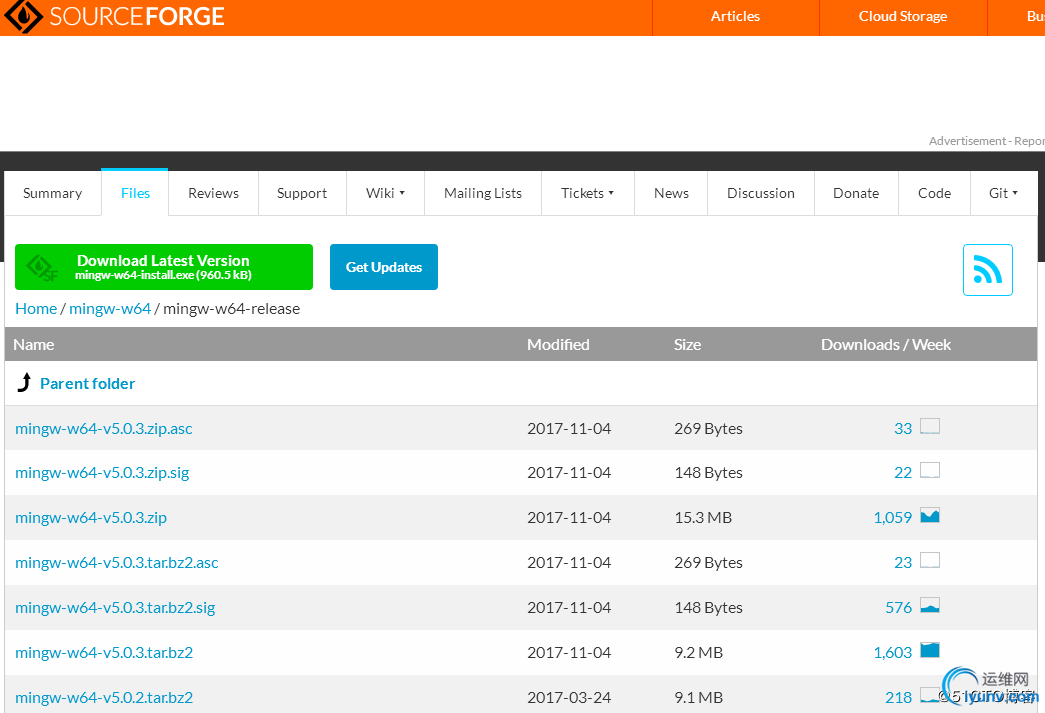
Task: Click the Get Updates button
Action: point(384,267)
